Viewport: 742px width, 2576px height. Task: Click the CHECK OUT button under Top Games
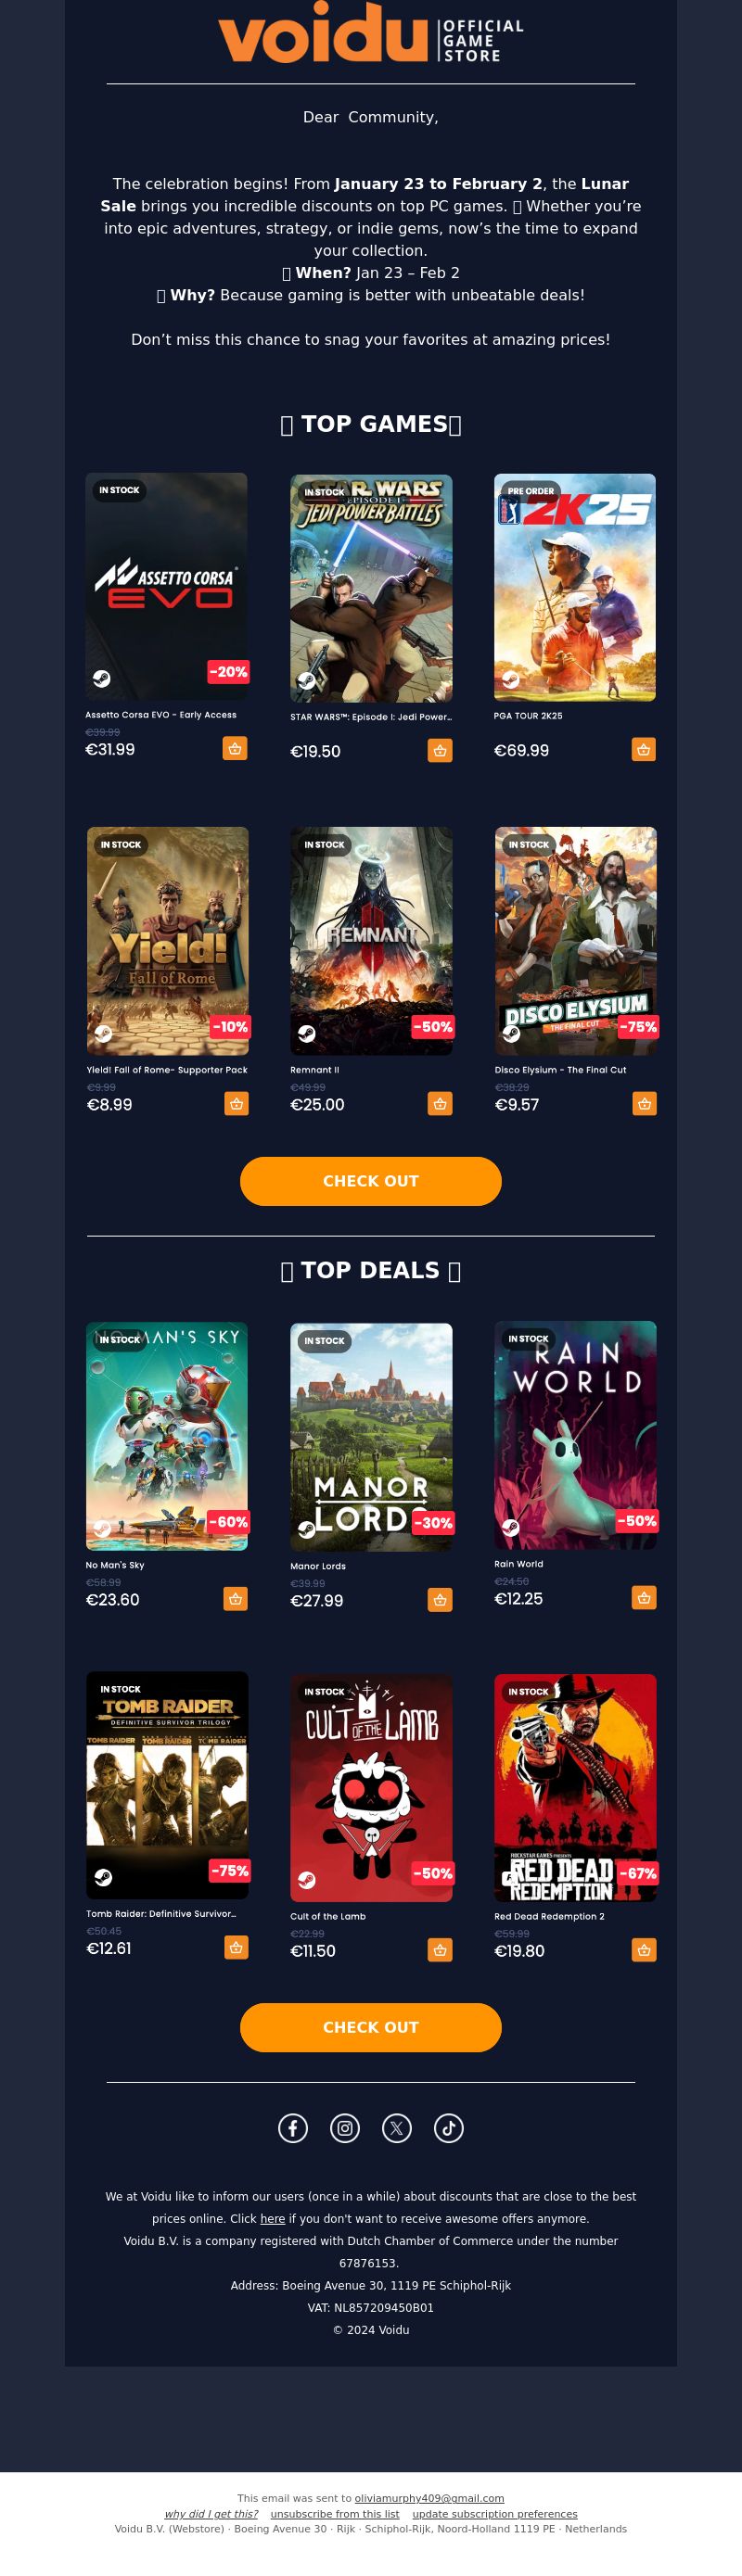371,1181
